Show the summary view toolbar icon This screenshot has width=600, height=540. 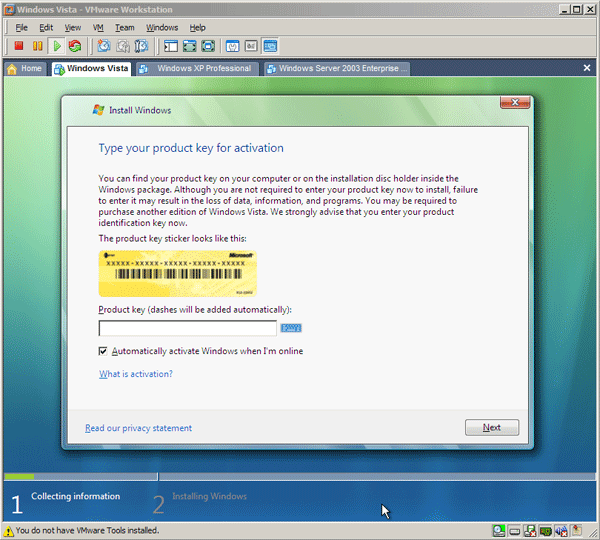pos(232,46)
